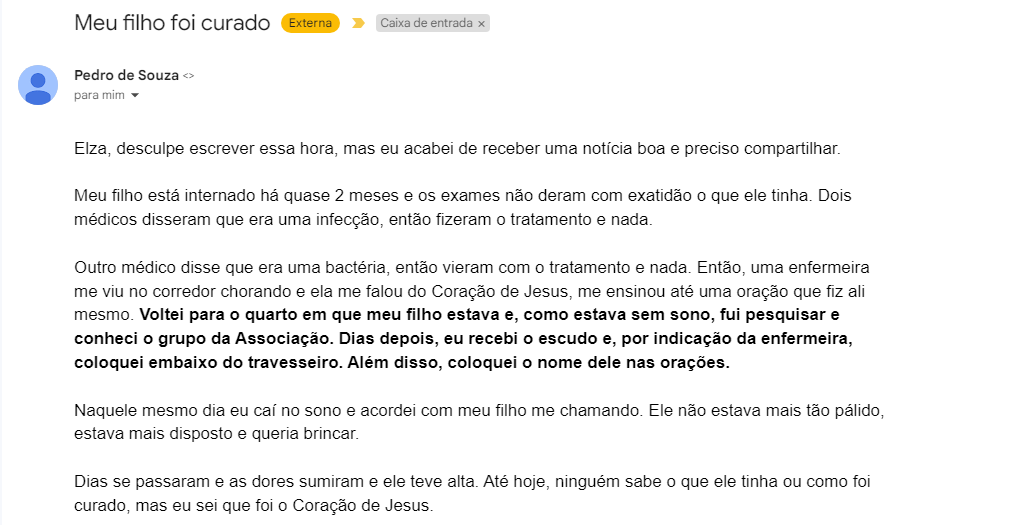Screen dimensions: 1015x528
Task: Click the para mim recipient text
Action: 99,95
